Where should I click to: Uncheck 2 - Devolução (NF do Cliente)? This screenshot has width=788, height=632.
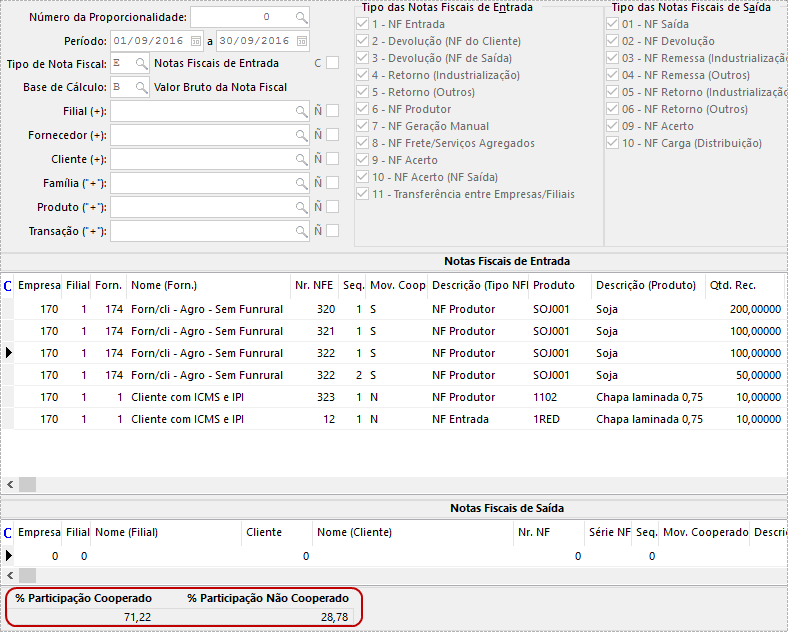[x=362, y=41]
